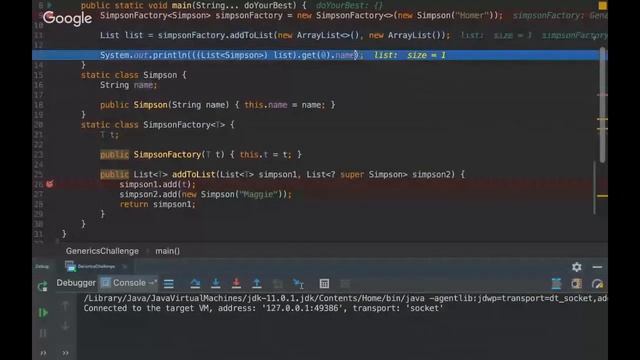Click the 'String name;' field declaration
640x360 pixels.
tap(128, 85)
